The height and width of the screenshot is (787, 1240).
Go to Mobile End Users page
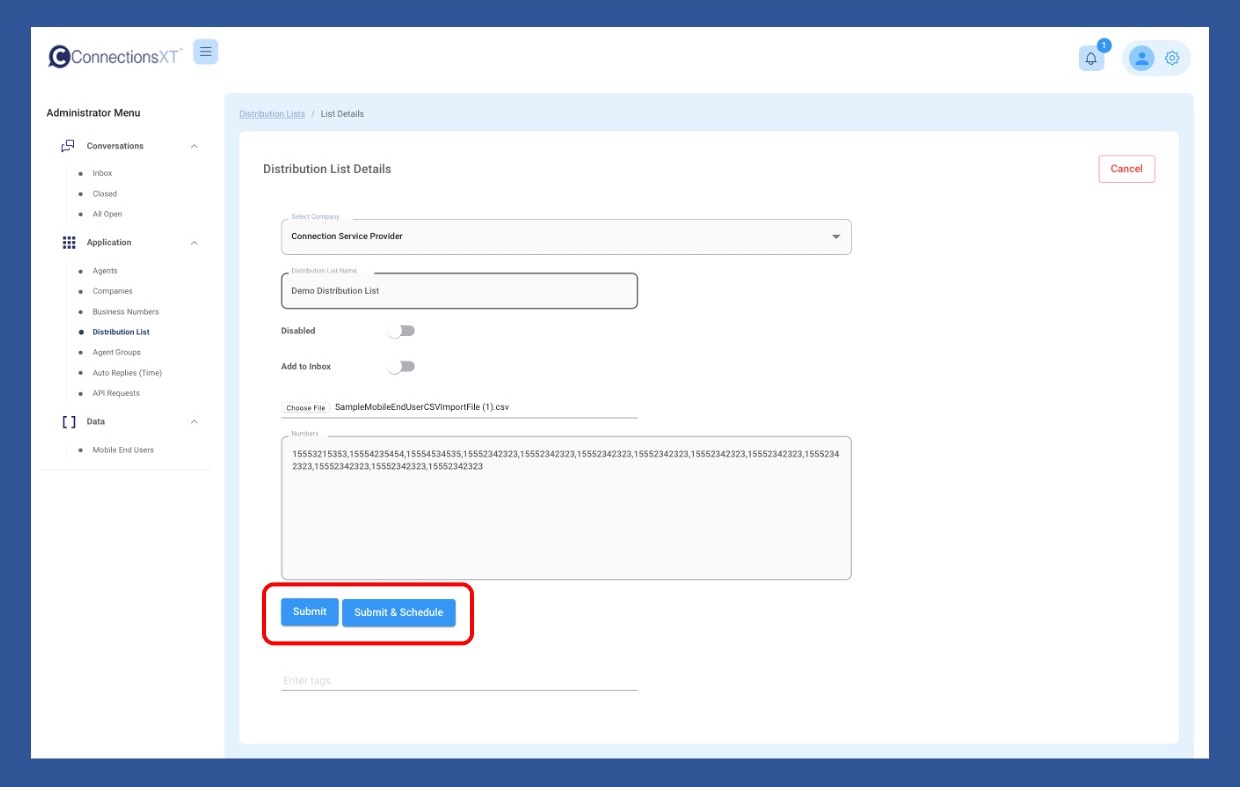tap(123, 450)
